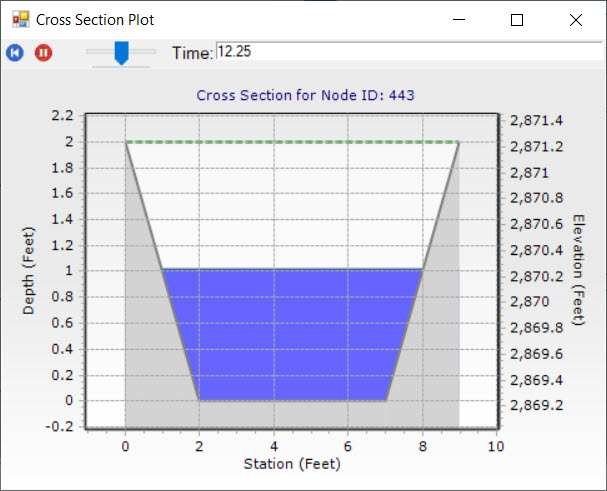The width and height of the screenshot is (607, 491).
Task: Click the blue rewind-to-start button
Action: pyautogui.click(x=15, y=52)
